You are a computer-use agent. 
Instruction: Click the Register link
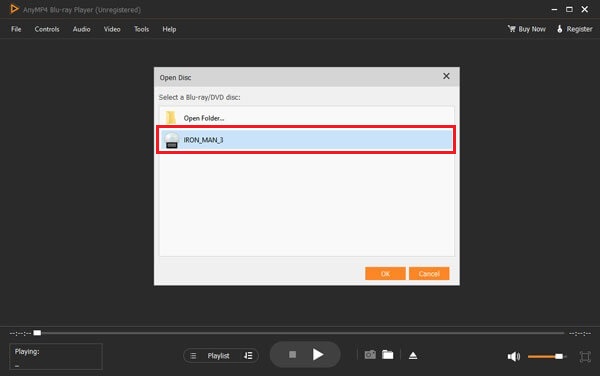pos(574,29)
